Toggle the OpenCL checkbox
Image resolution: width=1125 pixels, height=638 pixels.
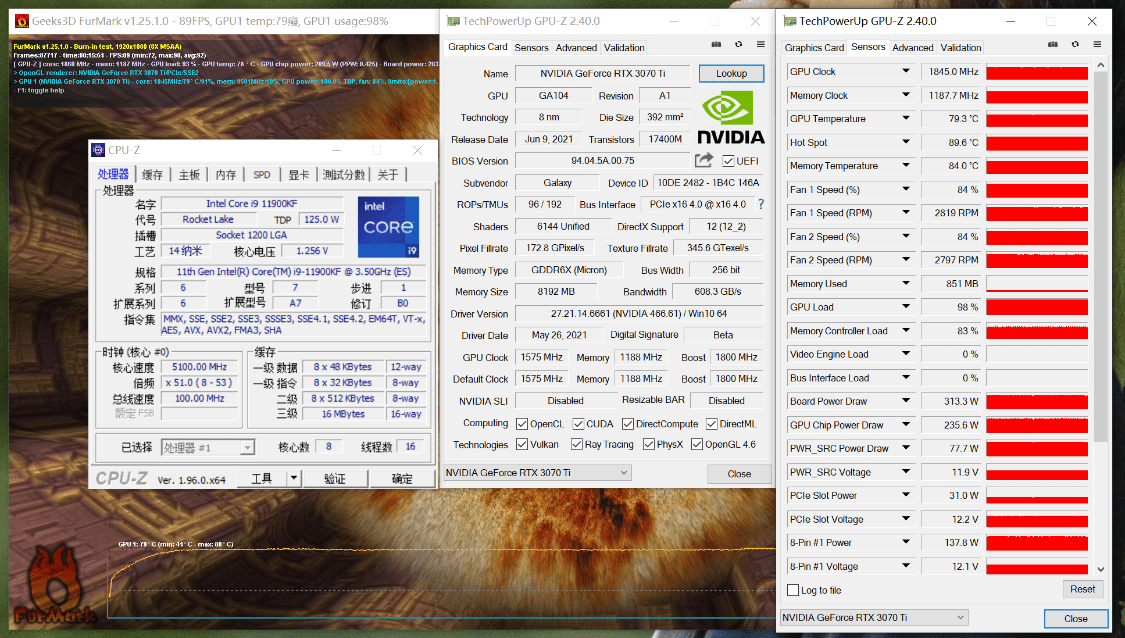pyautogui.click(x=522, y=424)
